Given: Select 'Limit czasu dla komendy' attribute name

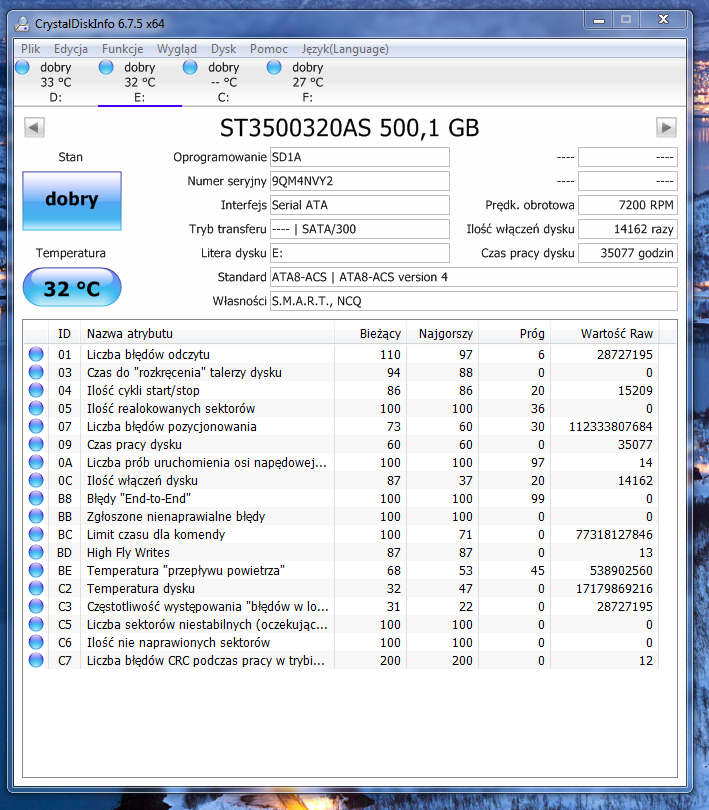Looking at the screenshot, I should pyautogui.click(x=156, y=535).
